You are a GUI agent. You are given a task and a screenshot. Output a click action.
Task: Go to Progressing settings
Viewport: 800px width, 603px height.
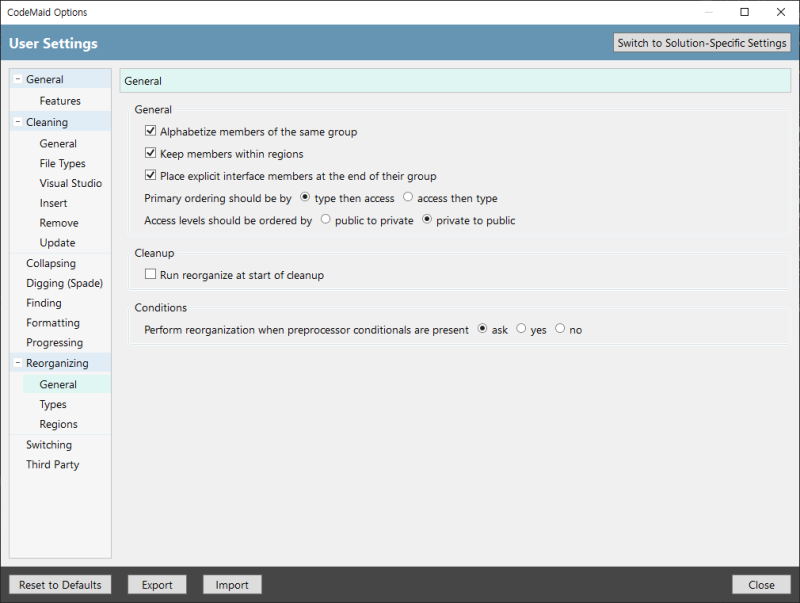(x=55, y=343)
